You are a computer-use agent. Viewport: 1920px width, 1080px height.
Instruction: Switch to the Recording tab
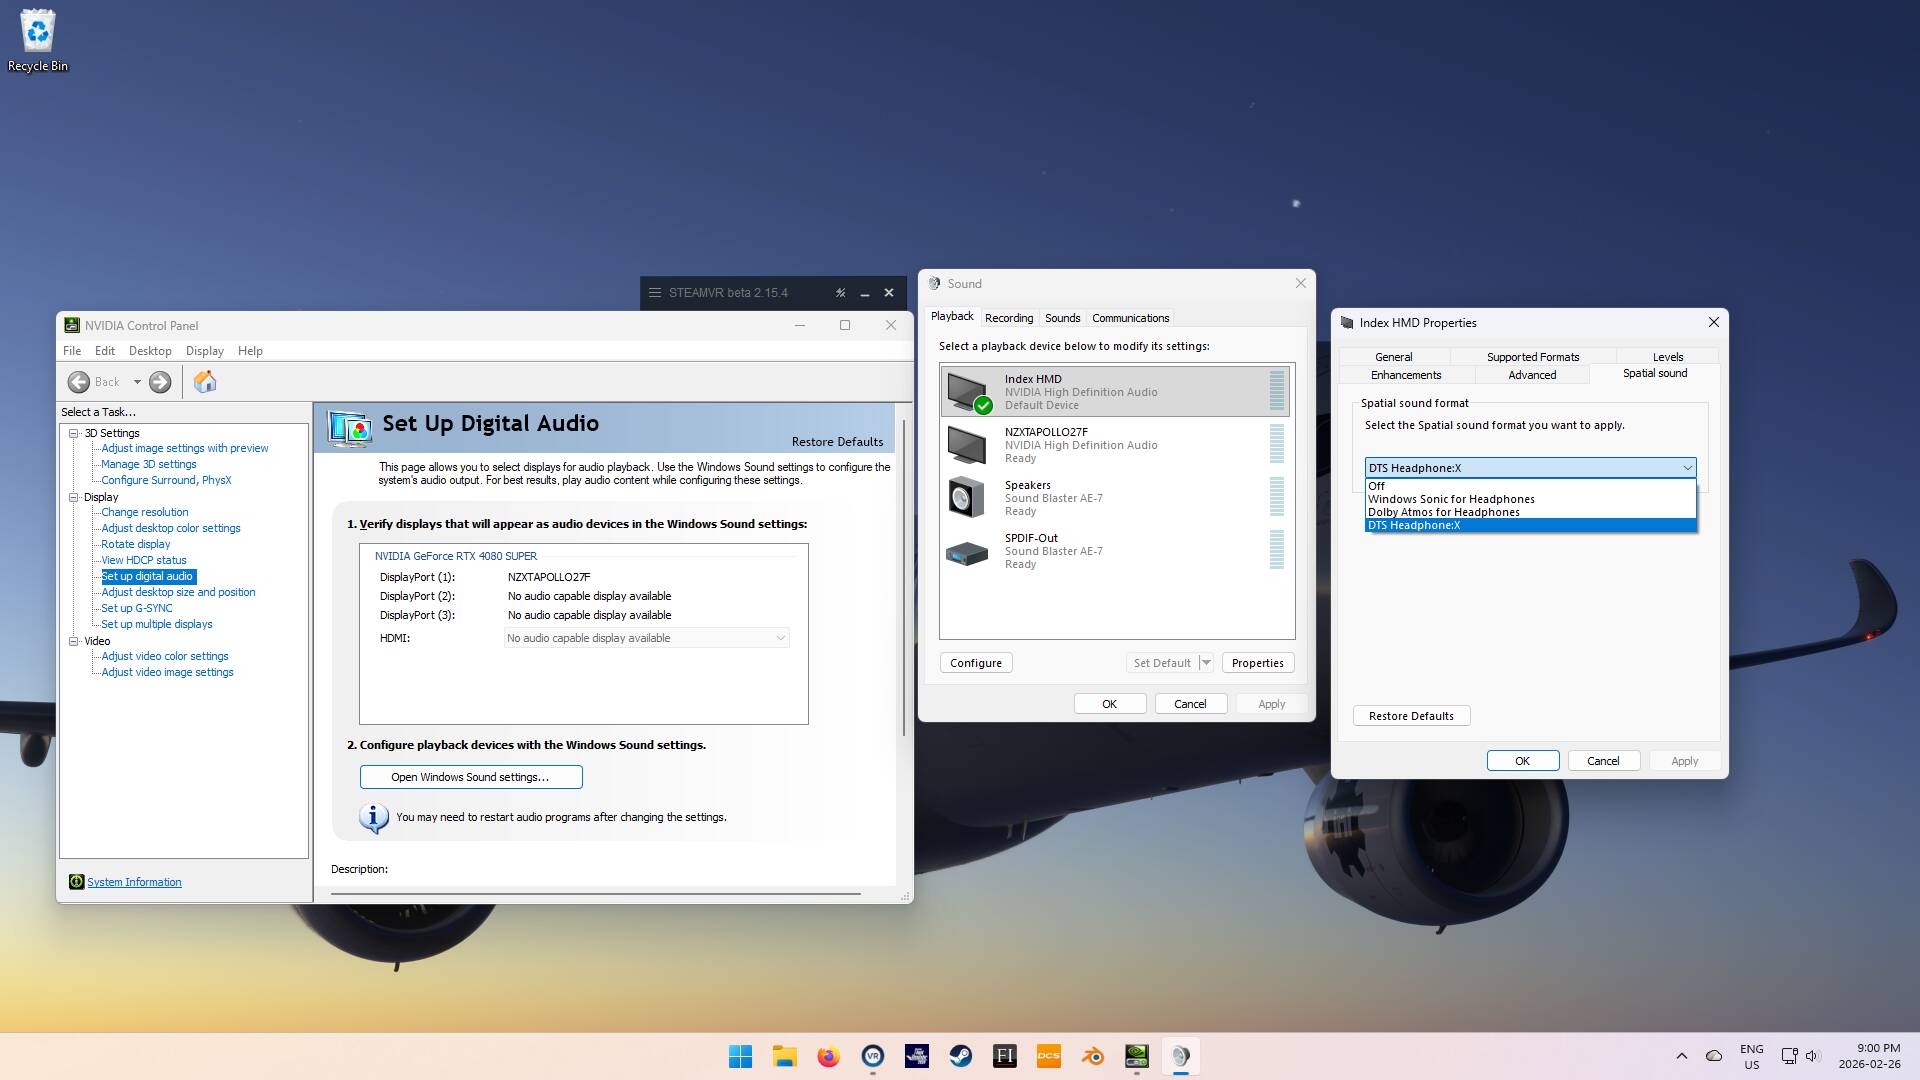click(1009, 318)
